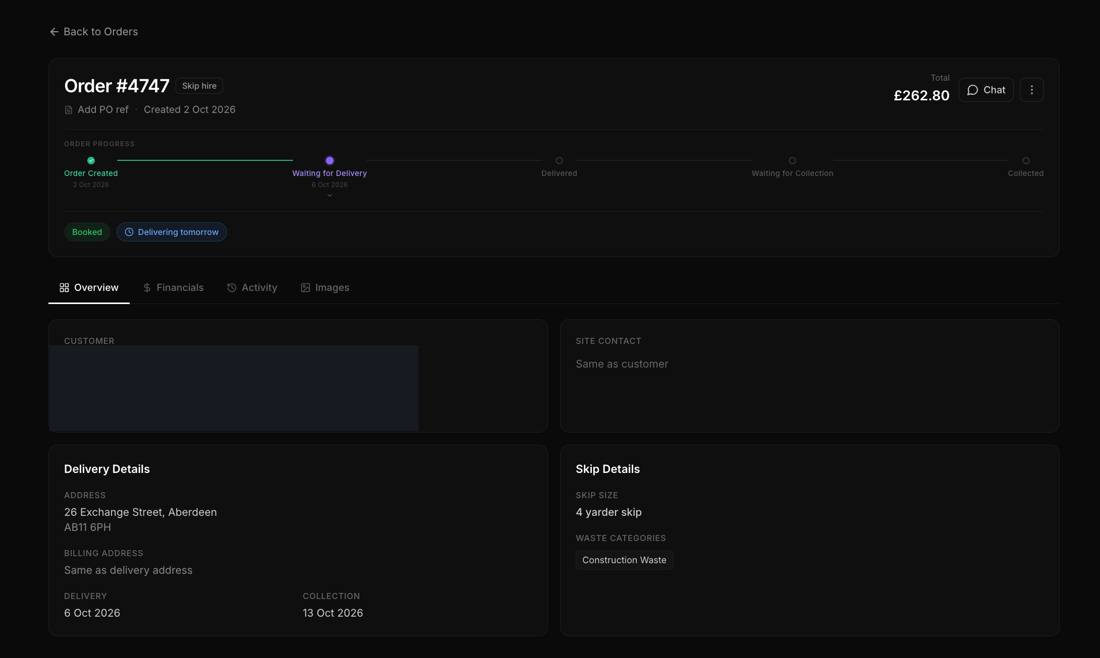
Task: Click the Created 2 Oct 2026 text
Action: coord(189,109)
